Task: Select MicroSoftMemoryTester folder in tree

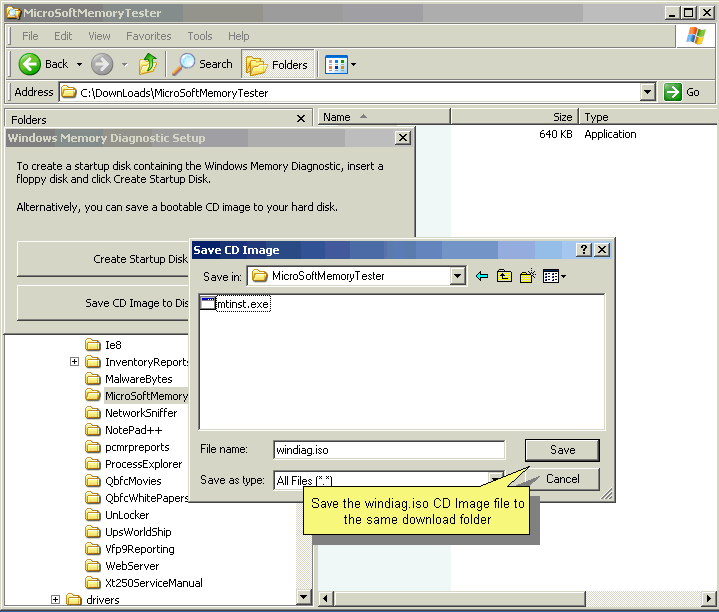Action: click(137, 396)
